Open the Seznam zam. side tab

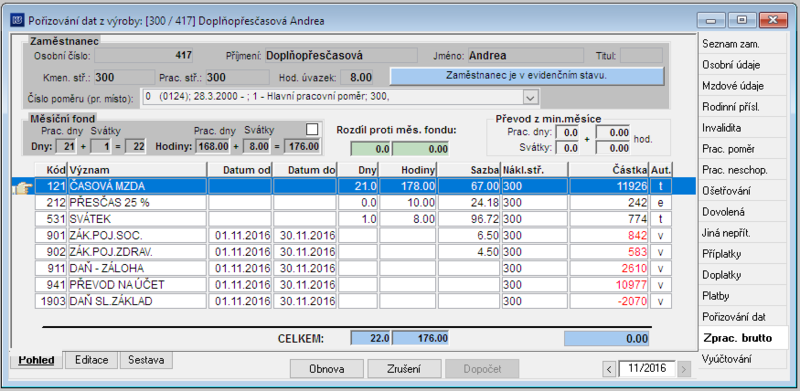(x=743, y=44)
